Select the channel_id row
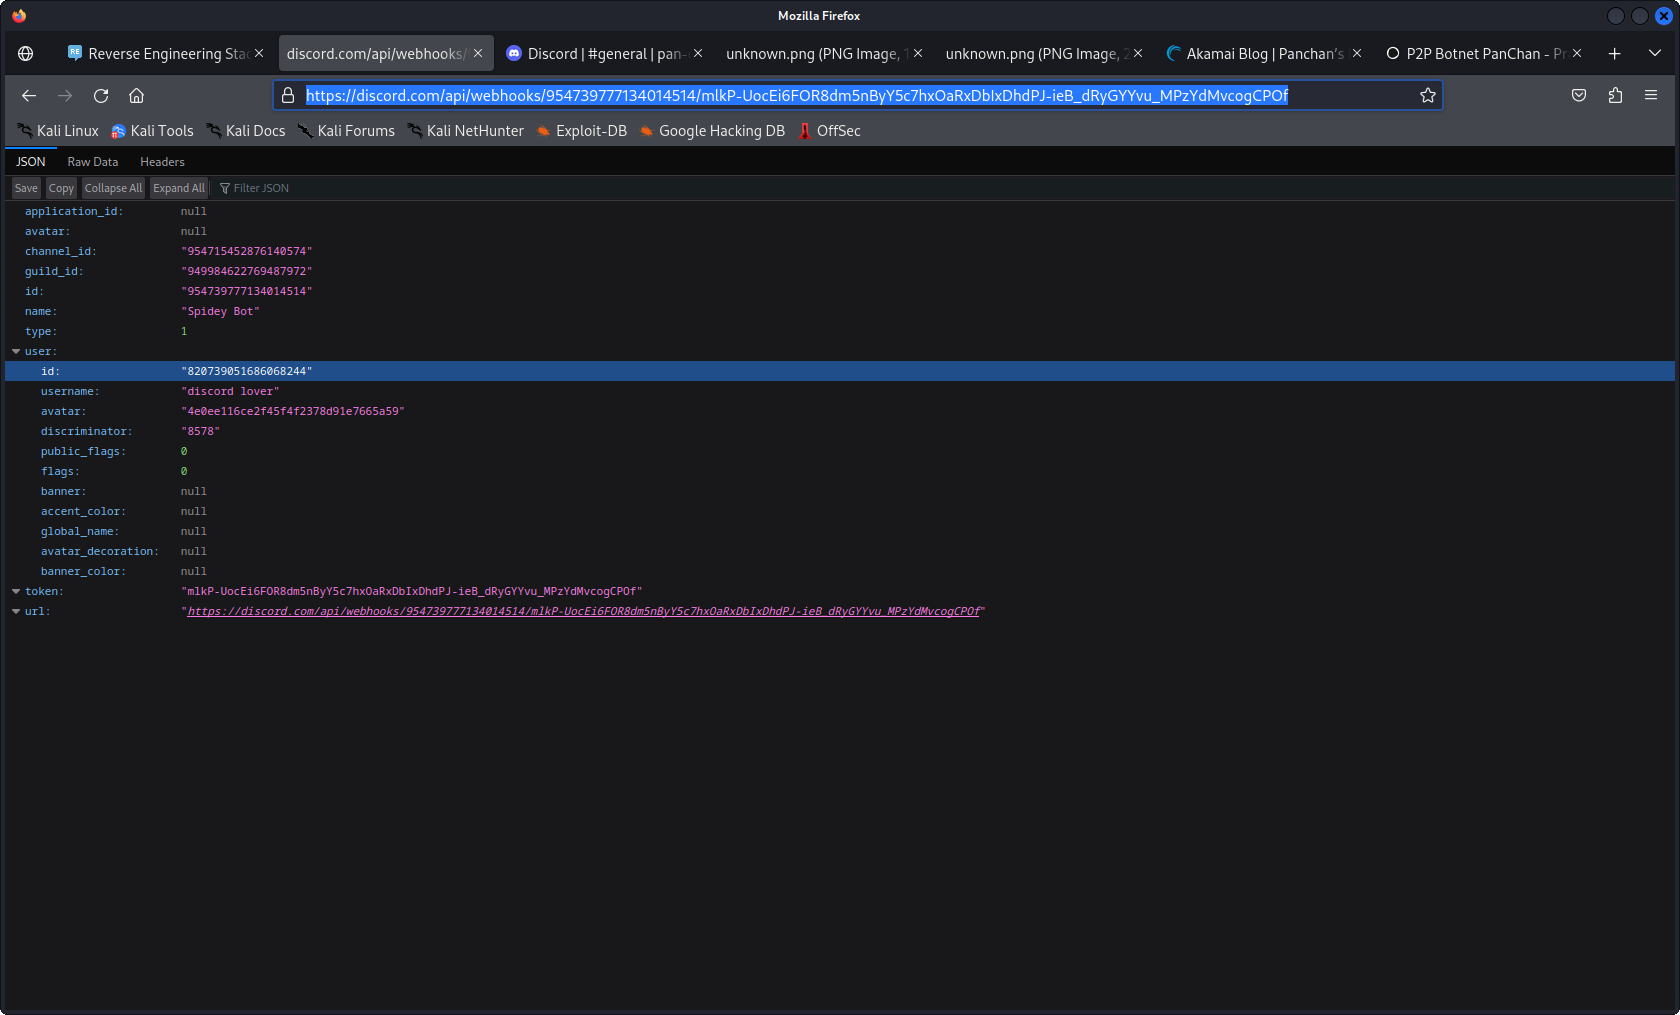Image resolution: width=1680 pixels, height=1015 pixels. (840, 251)
